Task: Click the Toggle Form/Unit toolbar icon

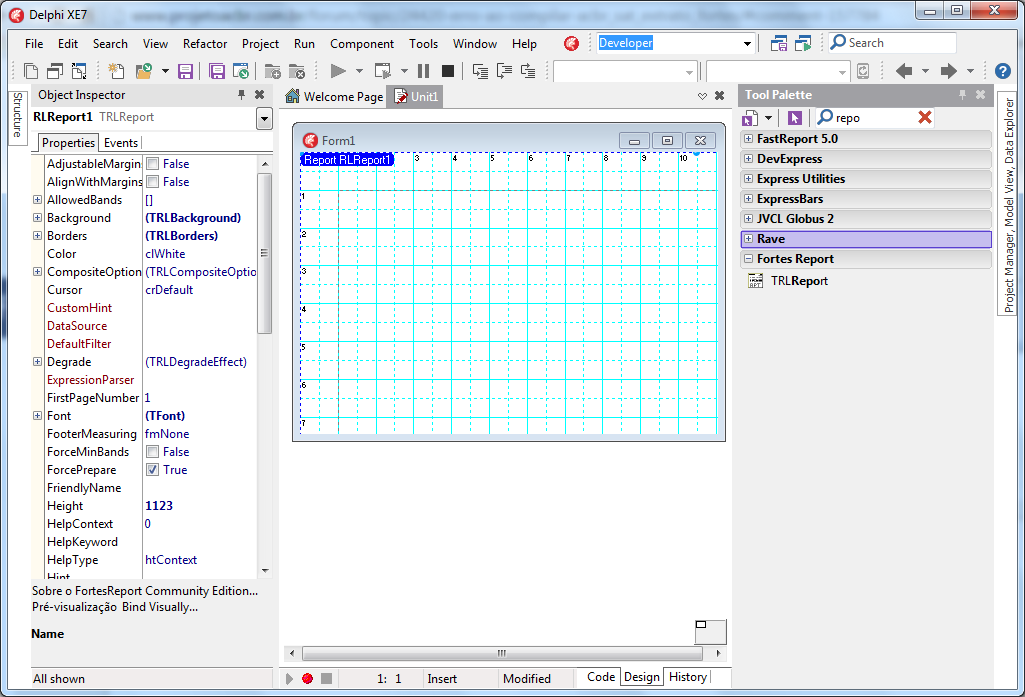Action: coord(79,71)
